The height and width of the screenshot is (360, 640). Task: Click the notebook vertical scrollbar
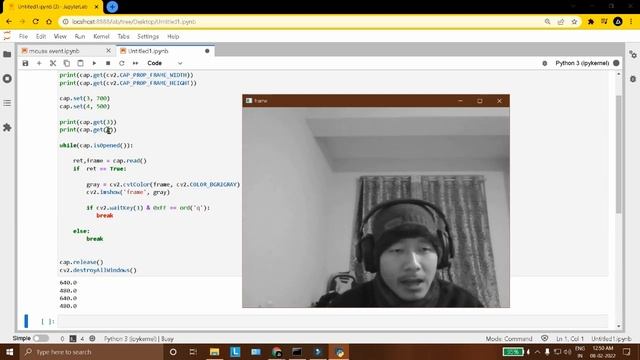[619, 154]
